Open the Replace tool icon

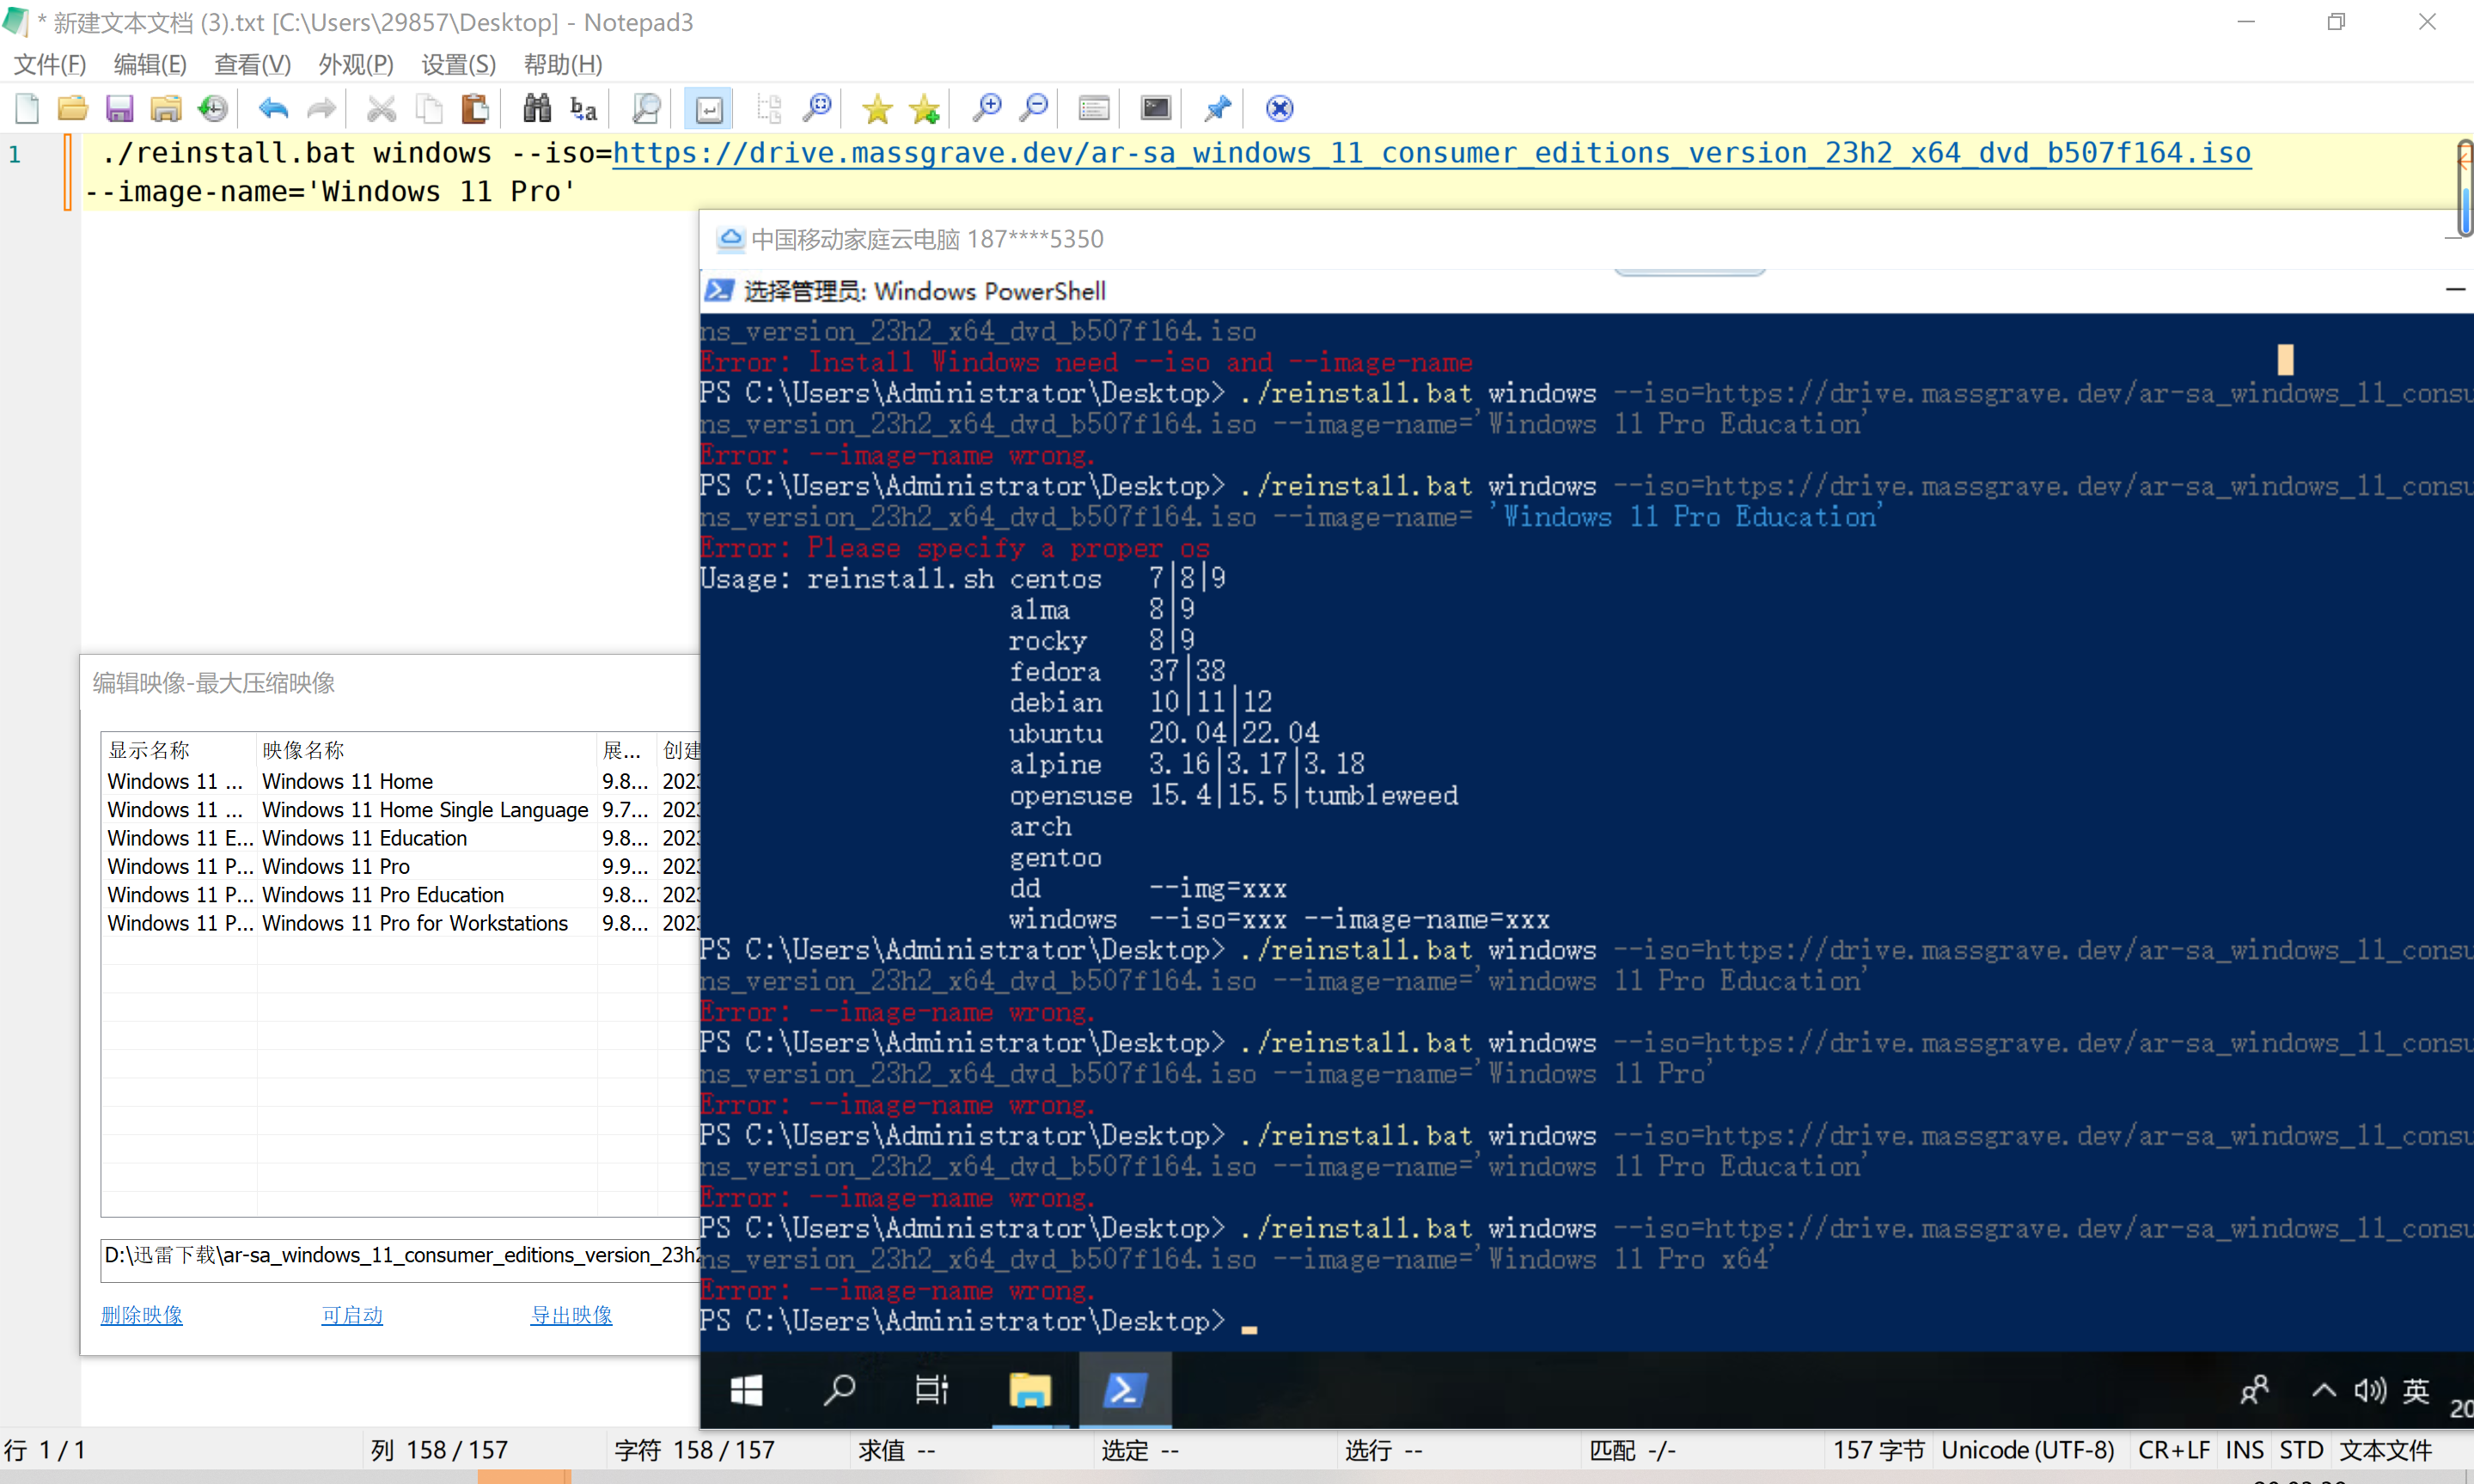coord(583,108)
